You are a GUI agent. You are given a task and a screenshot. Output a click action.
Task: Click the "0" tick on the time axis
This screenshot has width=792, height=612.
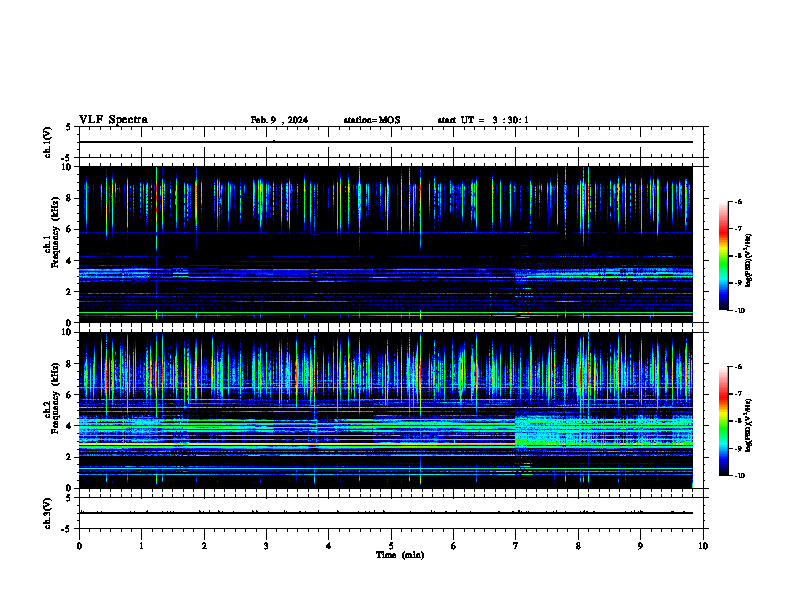(x=79, y=546)
